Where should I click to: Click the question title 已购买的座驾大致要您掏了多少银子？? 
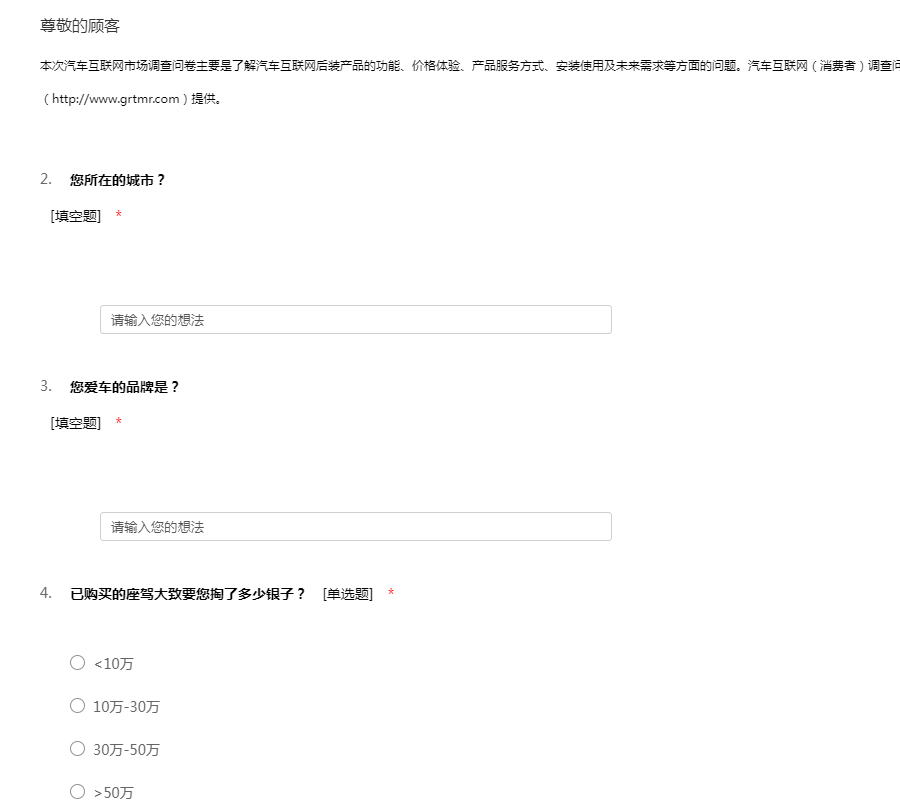pos(187,594)
